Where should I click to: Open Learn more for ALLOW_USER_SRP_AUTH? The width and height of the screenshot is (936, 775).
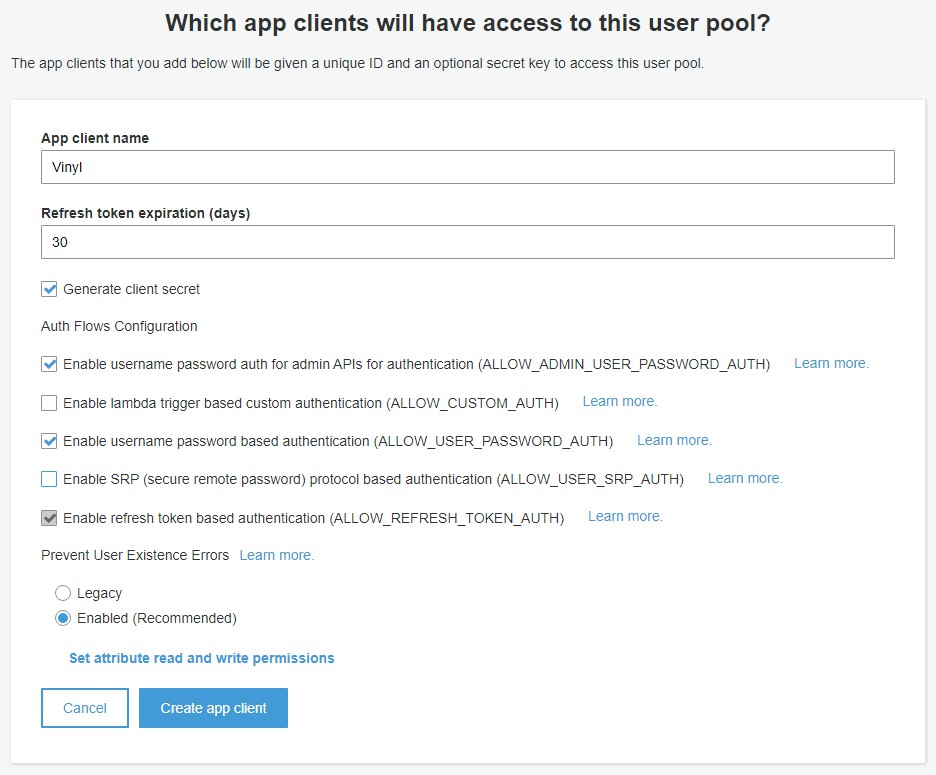point(745,478)
